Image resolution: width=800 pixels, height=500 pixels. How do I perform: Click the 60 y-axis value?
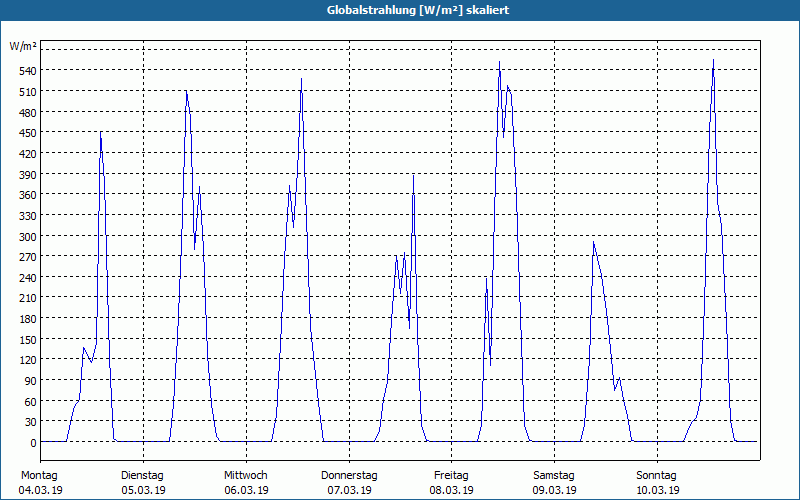click(30, 402)
